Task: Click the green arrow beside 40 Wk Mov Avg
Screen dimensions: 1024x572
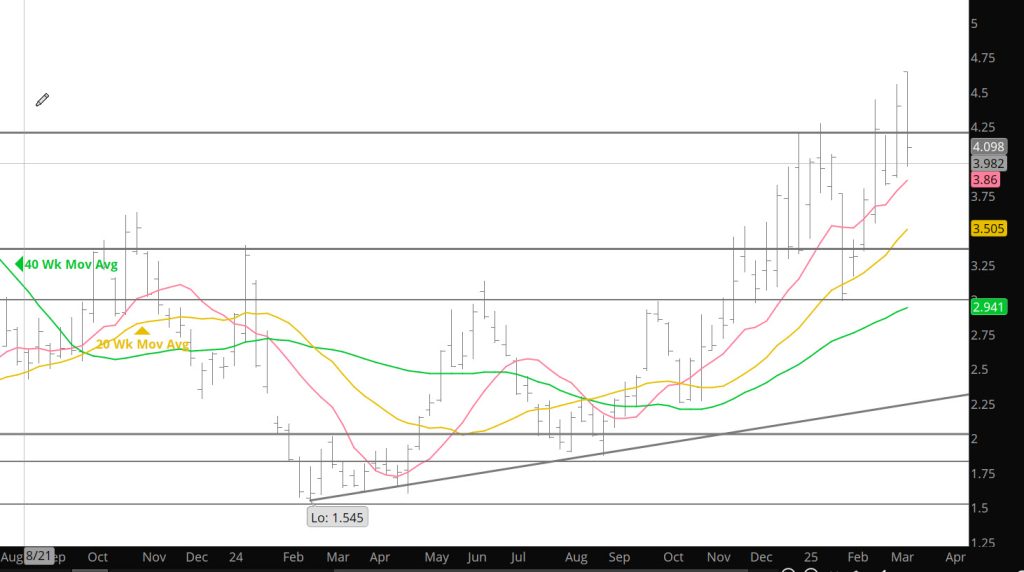Action: [18, 265]
